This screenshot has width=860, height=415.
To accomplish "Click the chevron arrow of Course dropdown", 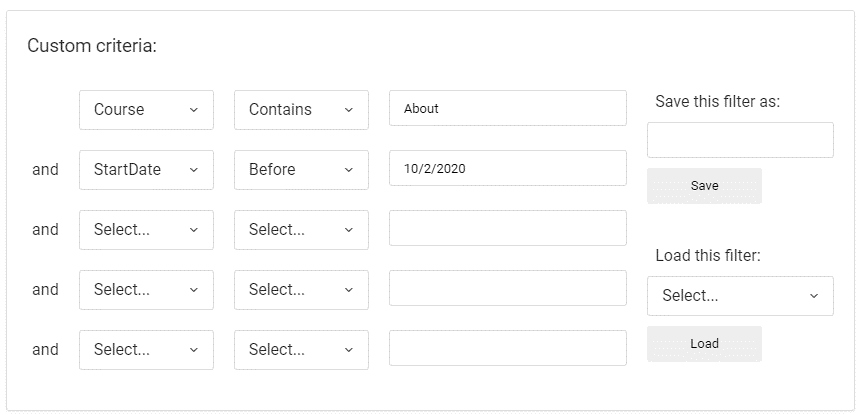I will [194, 110].
